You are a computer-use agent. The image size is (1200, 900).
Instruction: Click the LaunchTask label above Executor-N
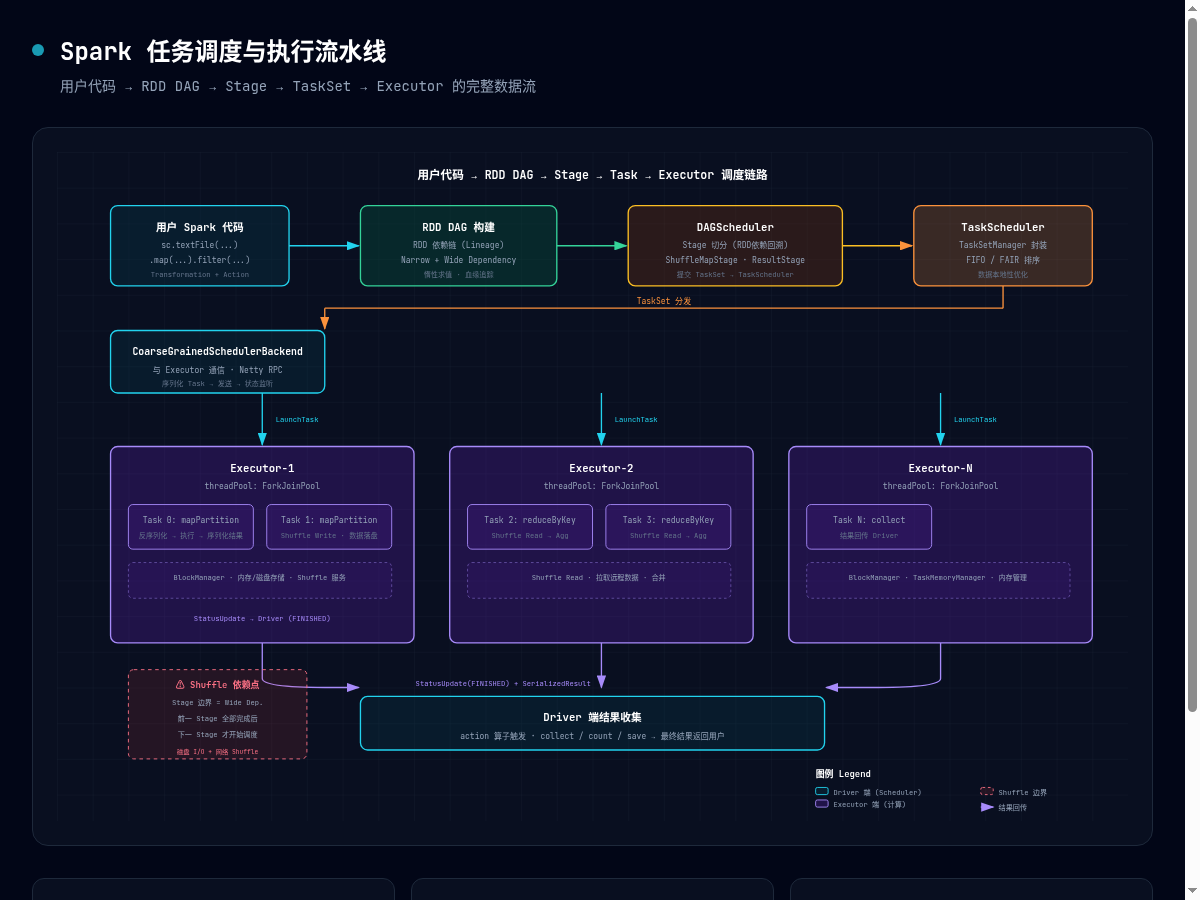(975, 420)
